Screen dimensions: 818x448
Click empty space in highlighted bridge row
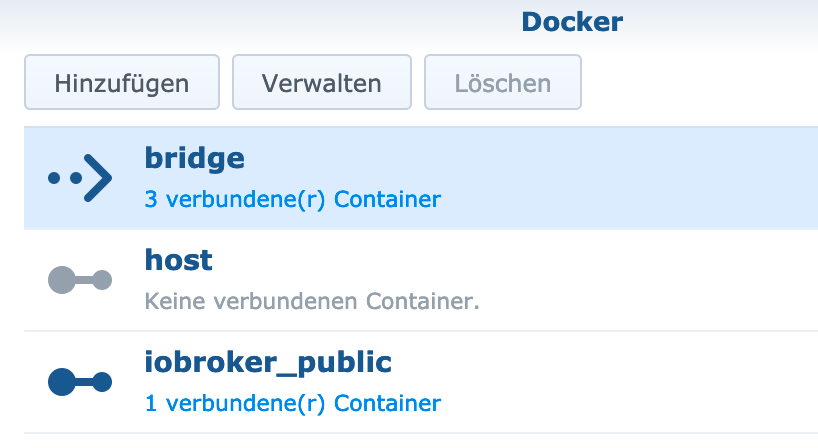pyautogui.click(x=626, y=178)
